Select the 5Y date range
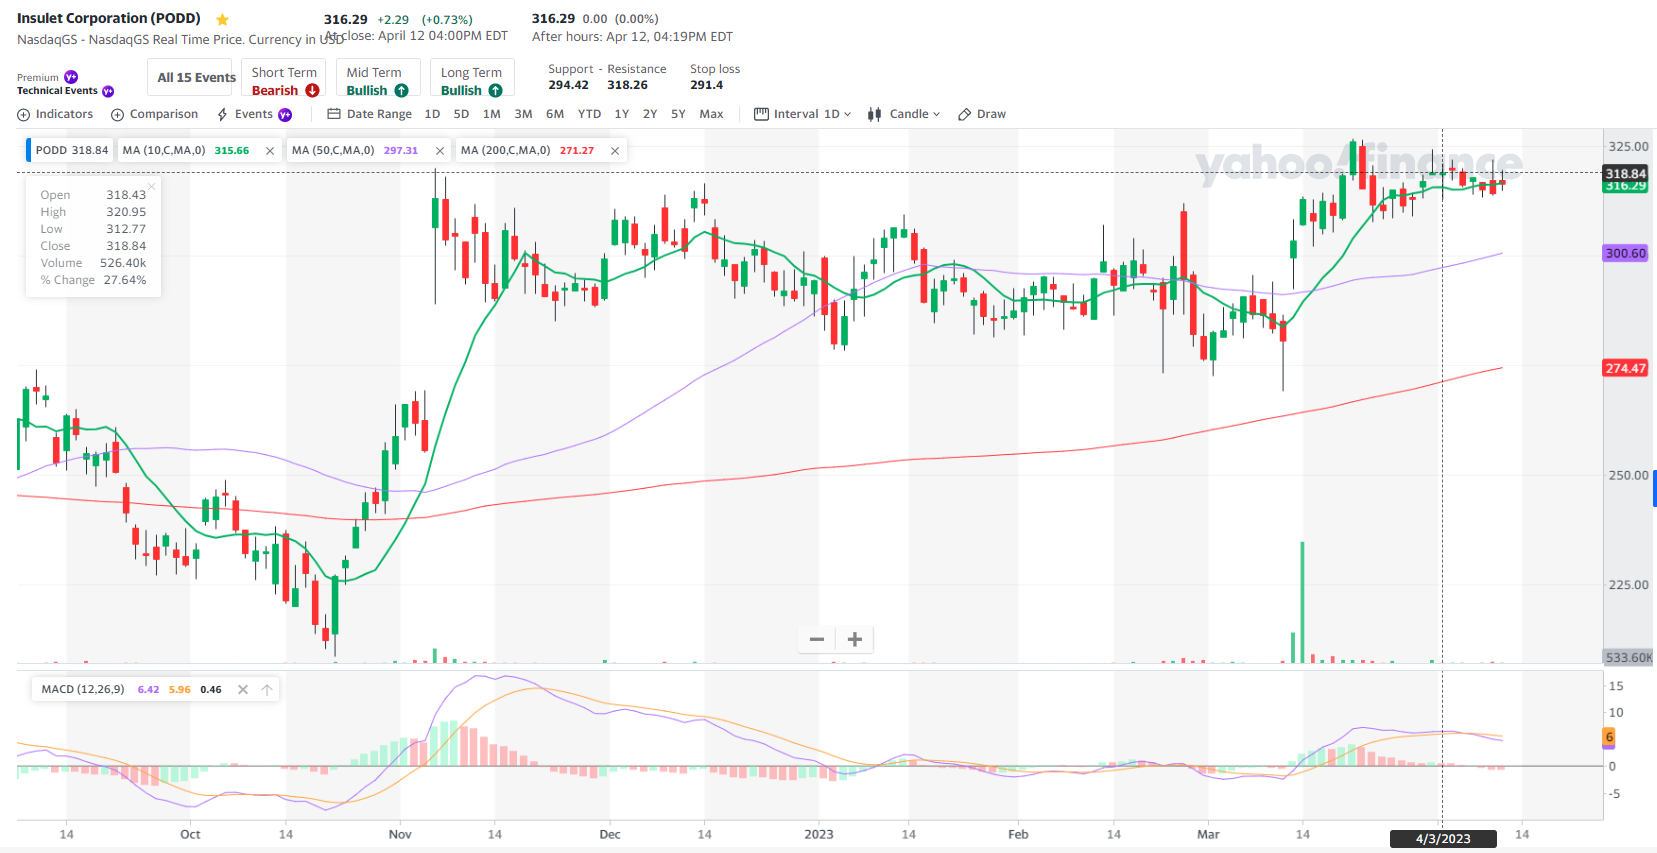This screenshot has width=1657, height=853. 678,114
